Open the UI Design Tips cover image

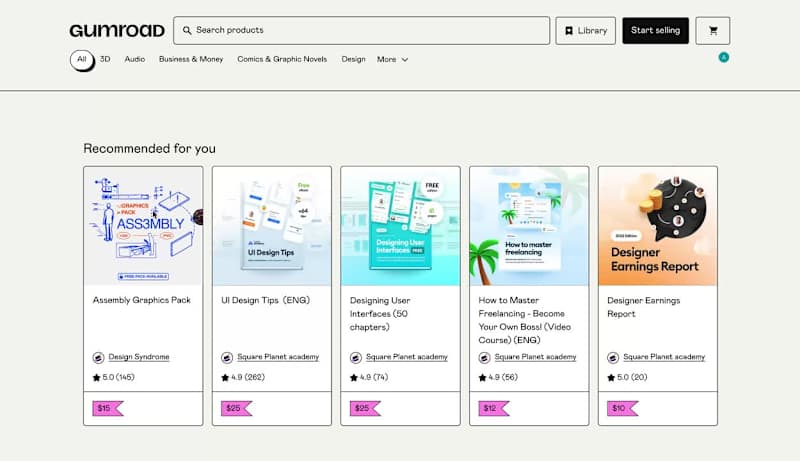(271, 226)
